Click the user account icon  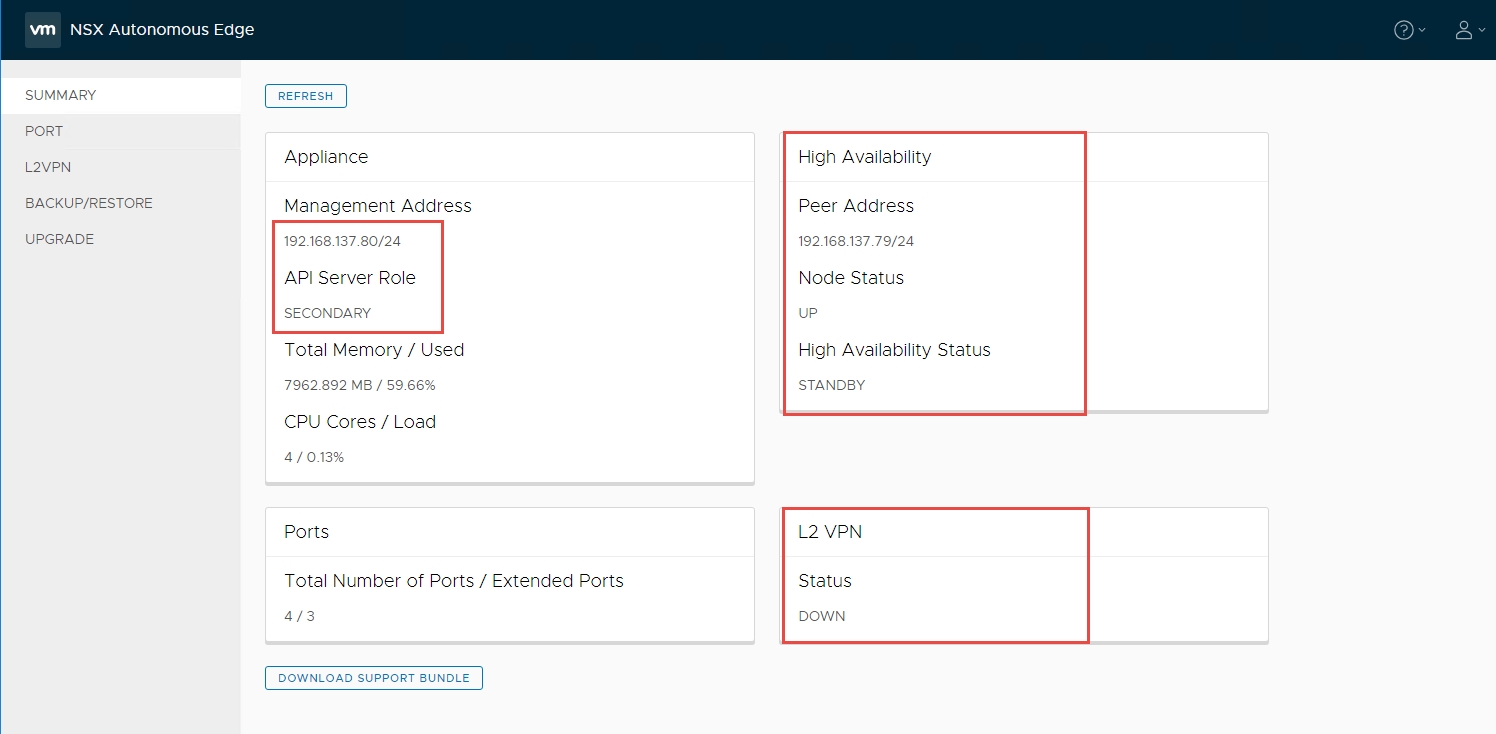(x=1464, y=30)
